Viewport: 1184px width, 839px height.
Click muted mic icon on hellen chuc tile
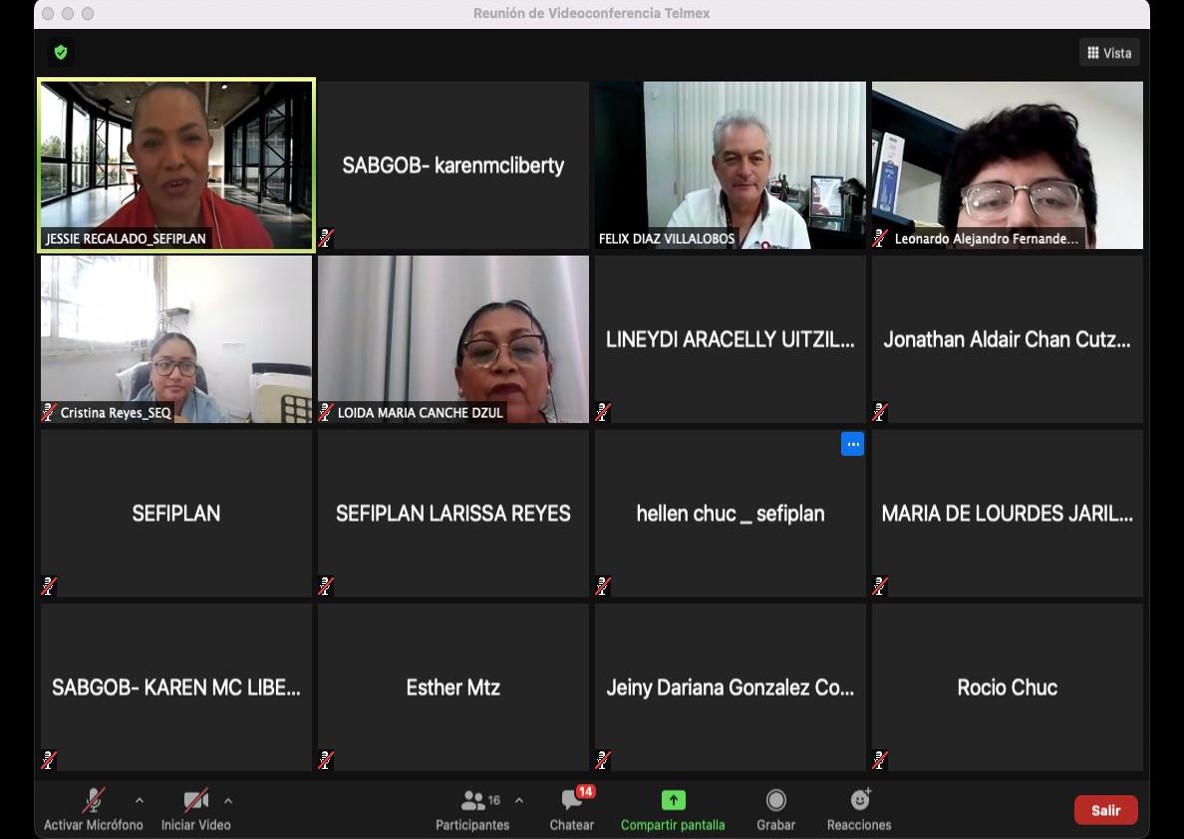603,586
